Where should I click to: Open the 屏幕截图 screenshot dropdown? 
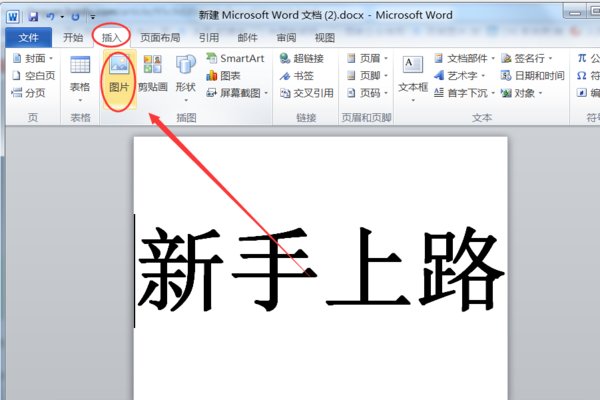[x=237, y=93]
